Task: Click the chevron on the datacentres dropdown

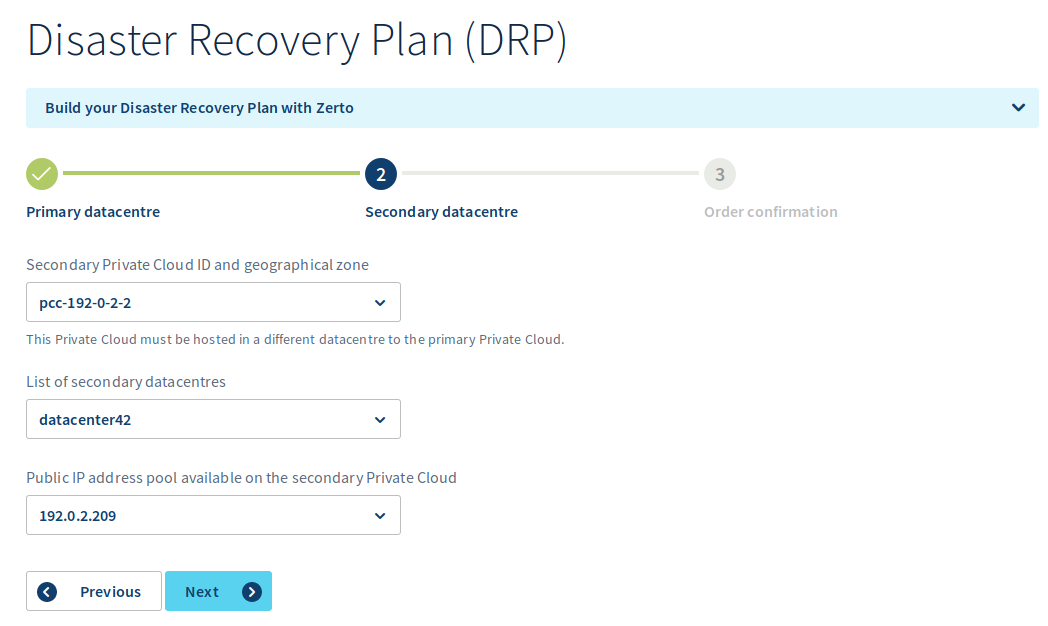Action: 380,419
